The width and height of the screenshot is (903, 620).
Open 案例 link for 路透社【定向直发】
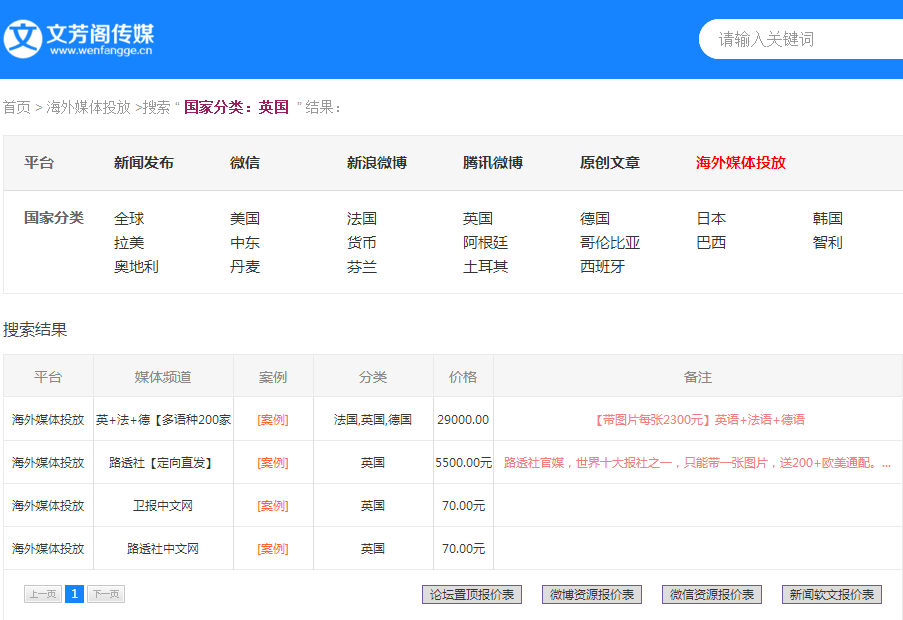(272, 463)
